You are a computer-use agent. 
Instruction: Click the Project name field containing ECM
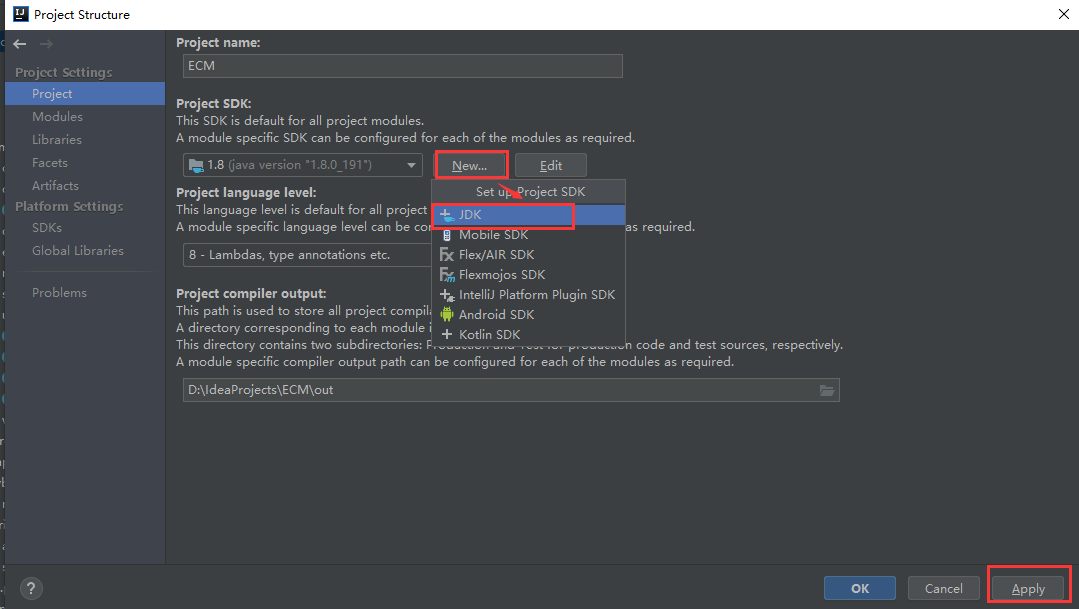[x=403, y=66]
